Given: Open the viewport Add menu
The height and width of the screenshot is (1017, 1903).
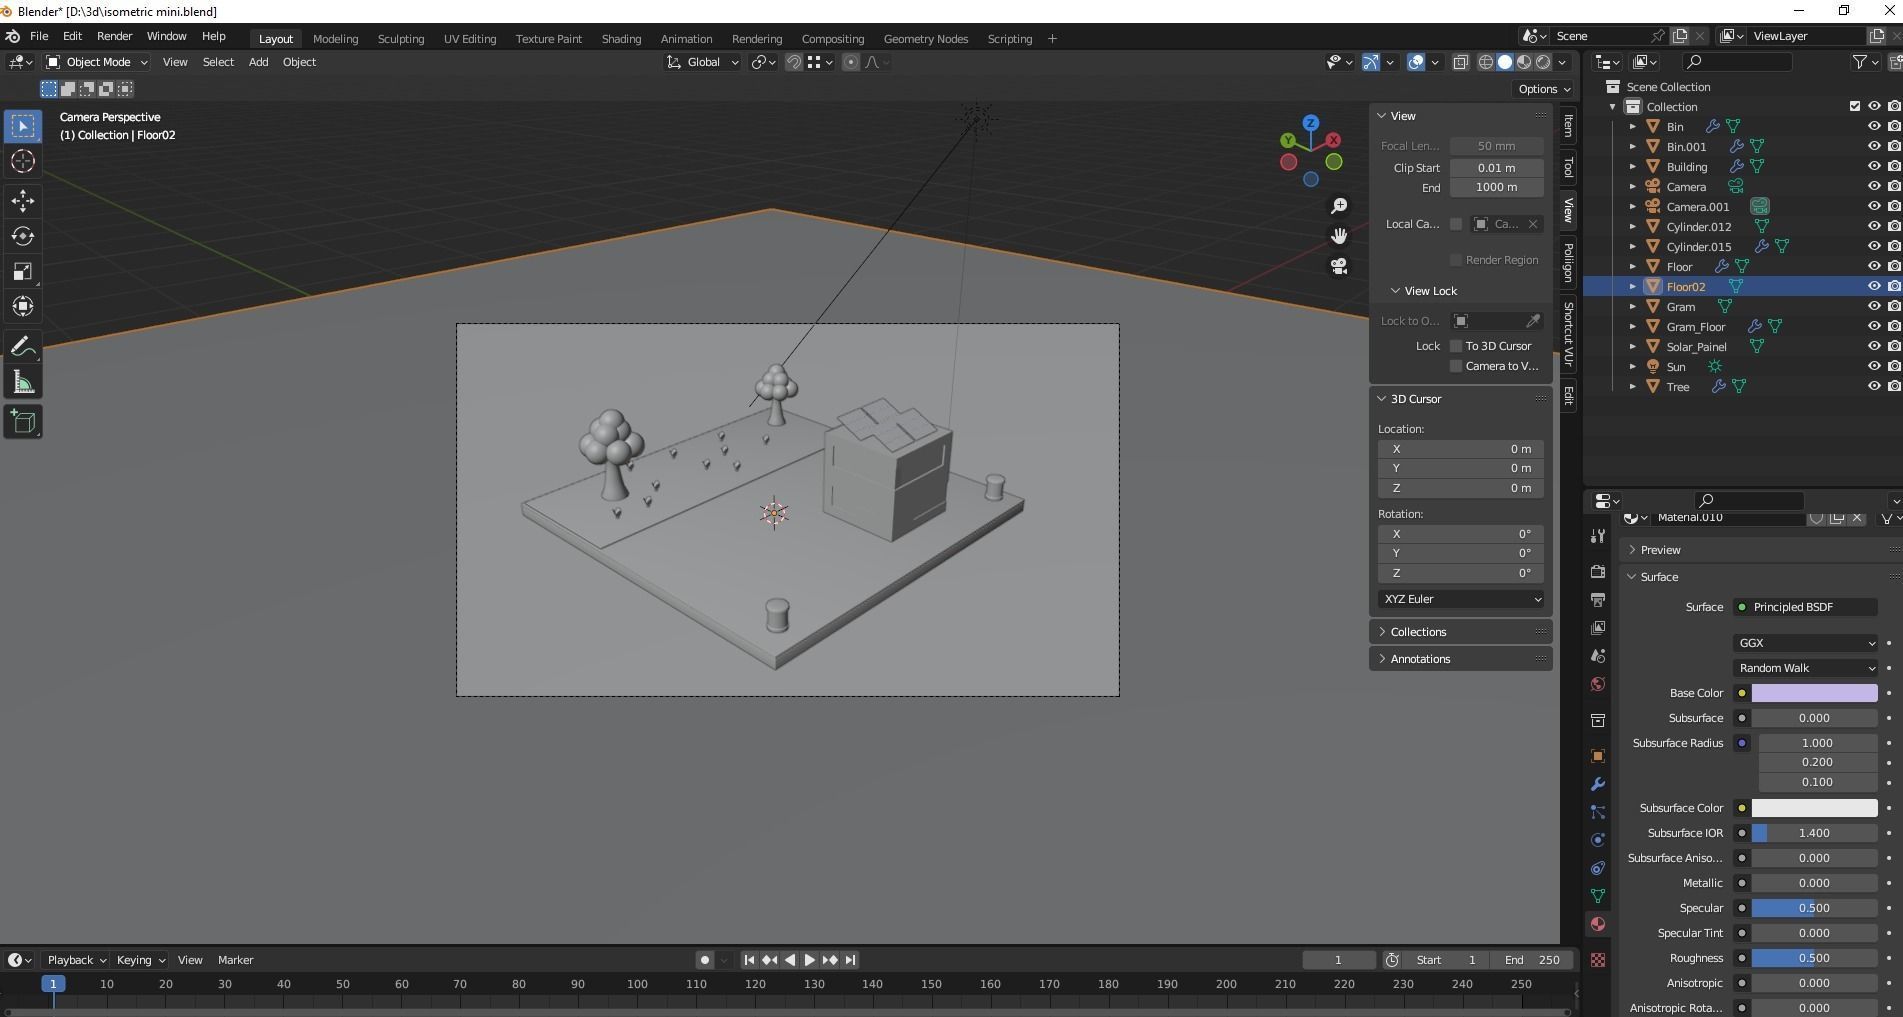Looking at the screenshot, I should 258,62.
